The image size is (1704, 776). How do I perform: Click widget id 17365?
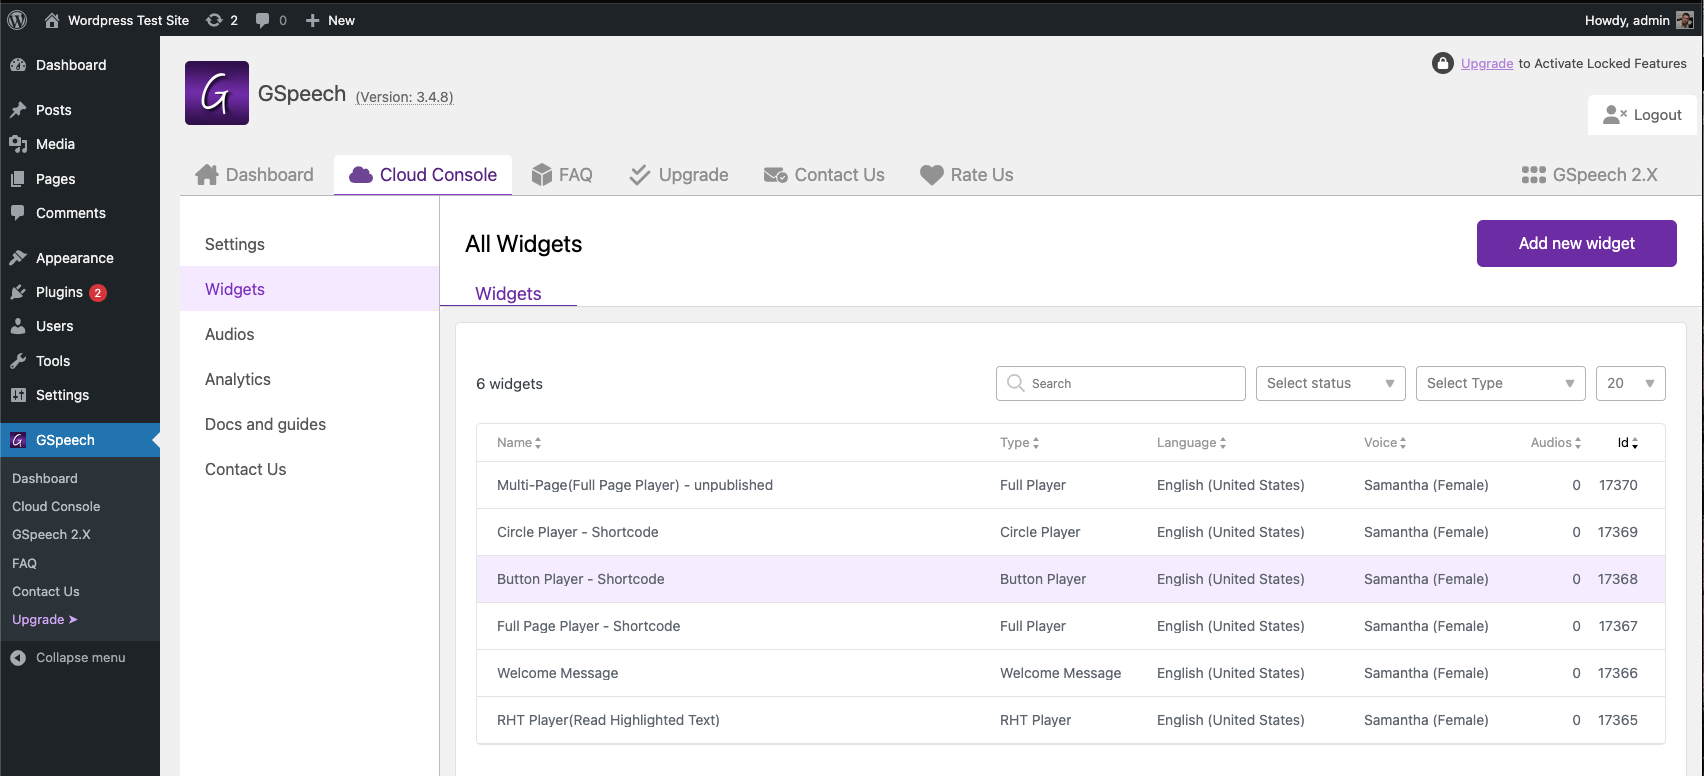point(1618,720)
